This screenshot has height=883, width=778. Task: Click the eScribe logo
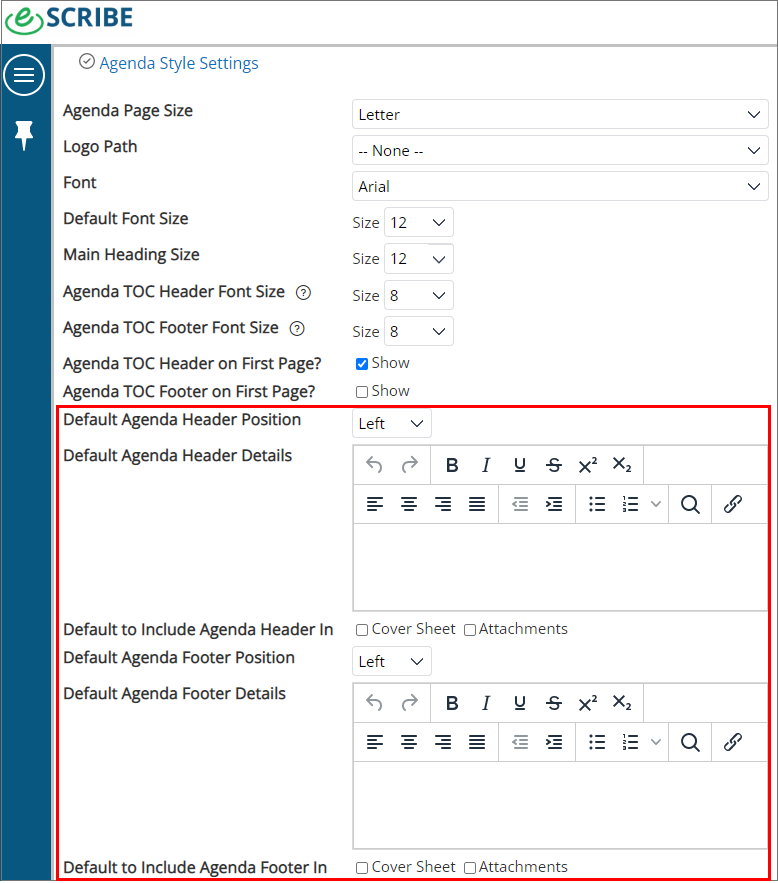click(69, 20)
